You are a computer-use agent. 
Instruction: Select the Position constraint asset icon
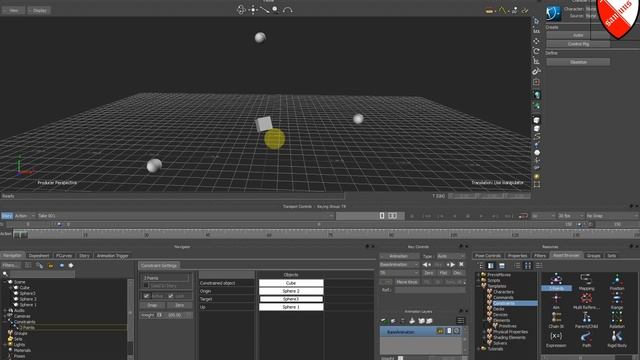[617, 279]
